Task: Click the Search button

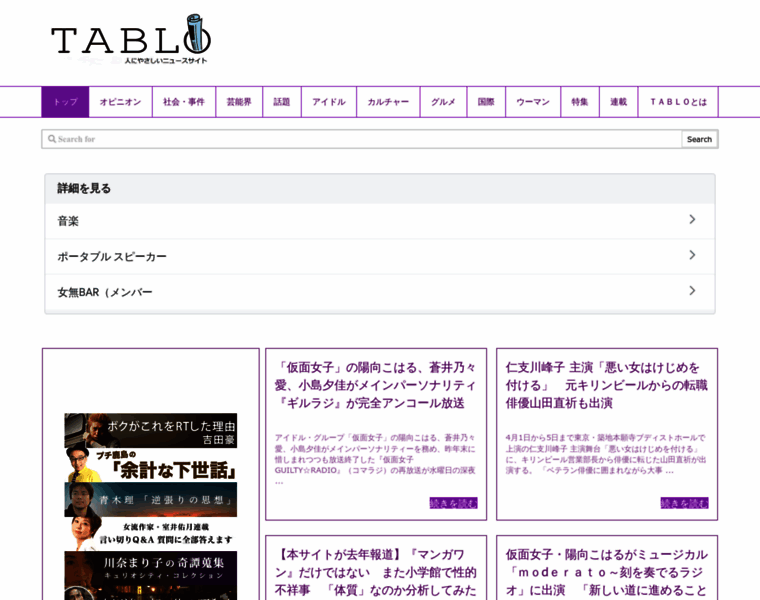Action: (699, 139)
